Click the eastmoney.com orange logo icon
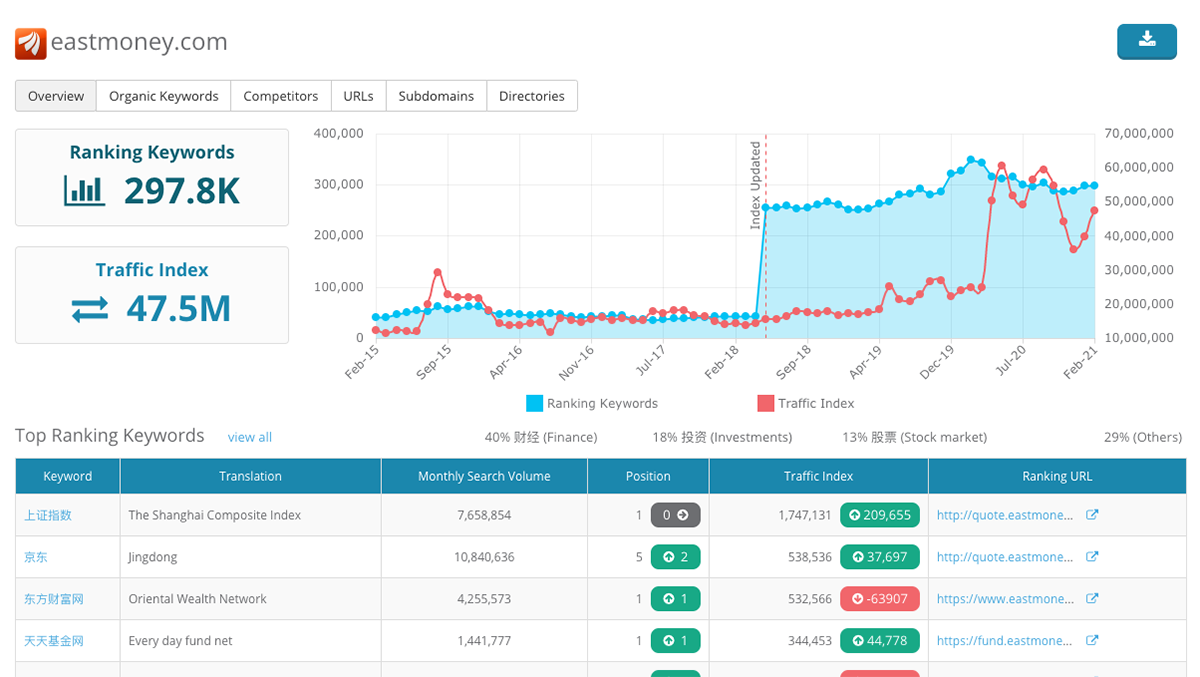 (30, 43)
